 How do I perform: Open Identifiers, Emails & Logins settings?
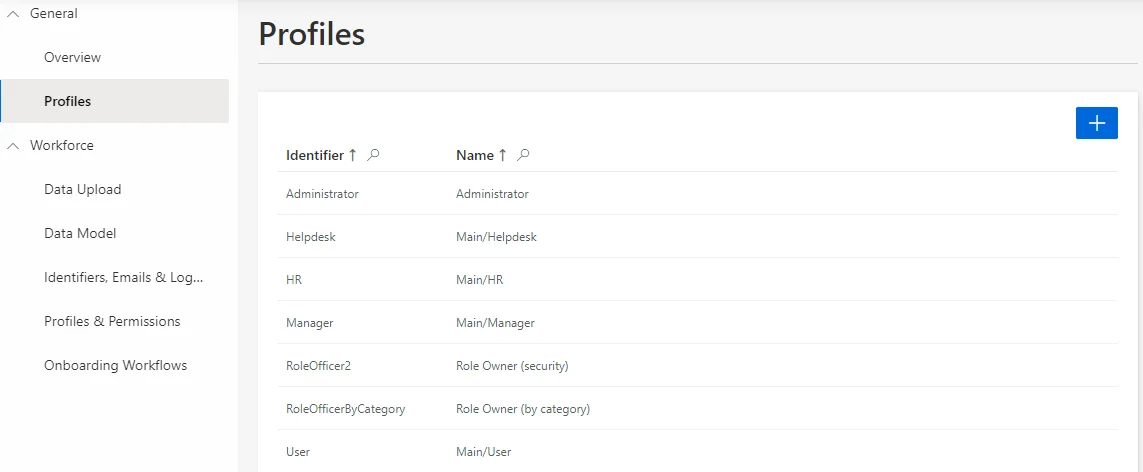(x=123, y=278)
